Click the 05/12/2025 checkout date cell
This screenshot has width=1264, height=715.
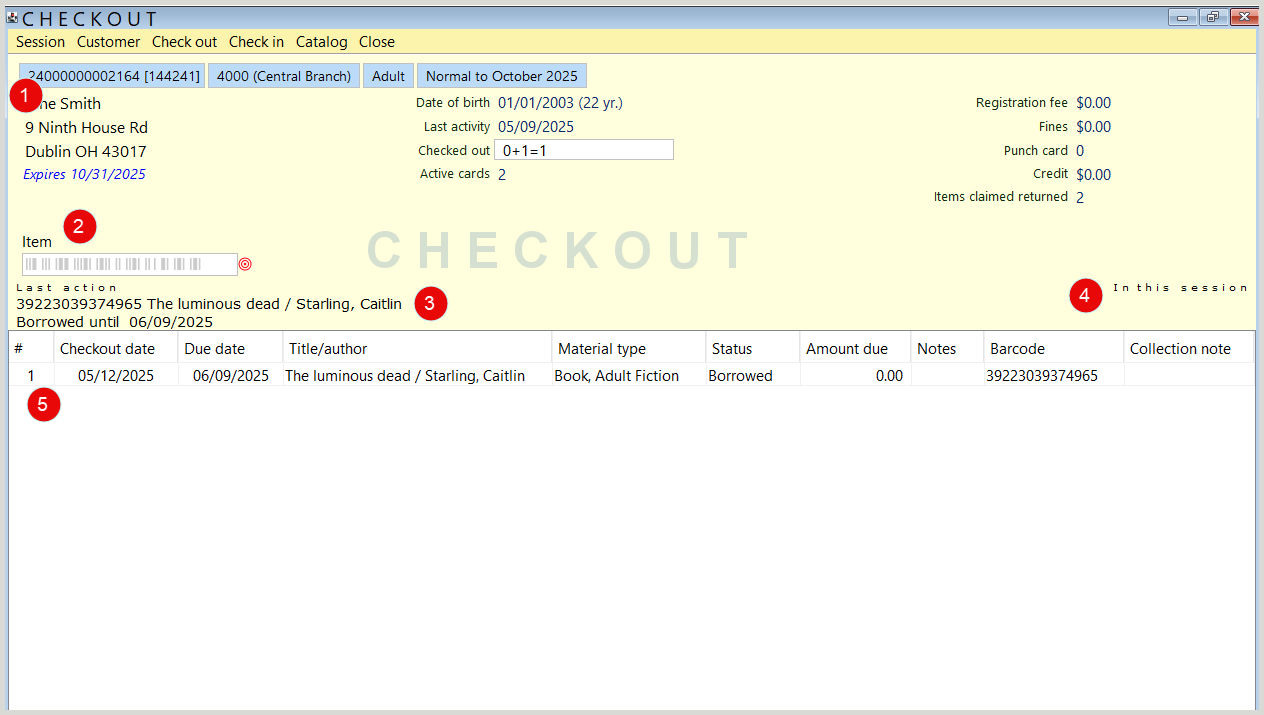(x=116, y=376)
